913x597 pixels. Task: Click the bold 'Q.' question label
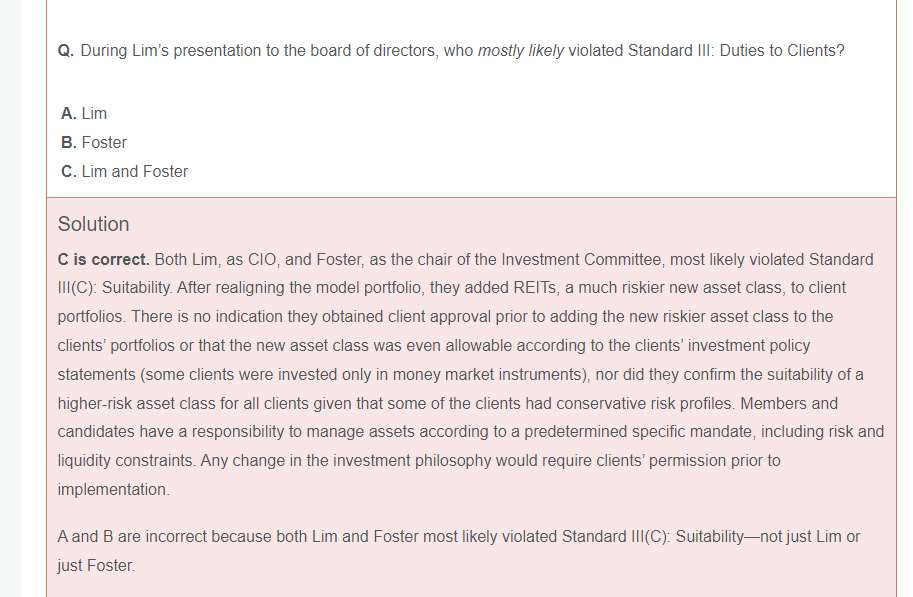coord(66,50)
